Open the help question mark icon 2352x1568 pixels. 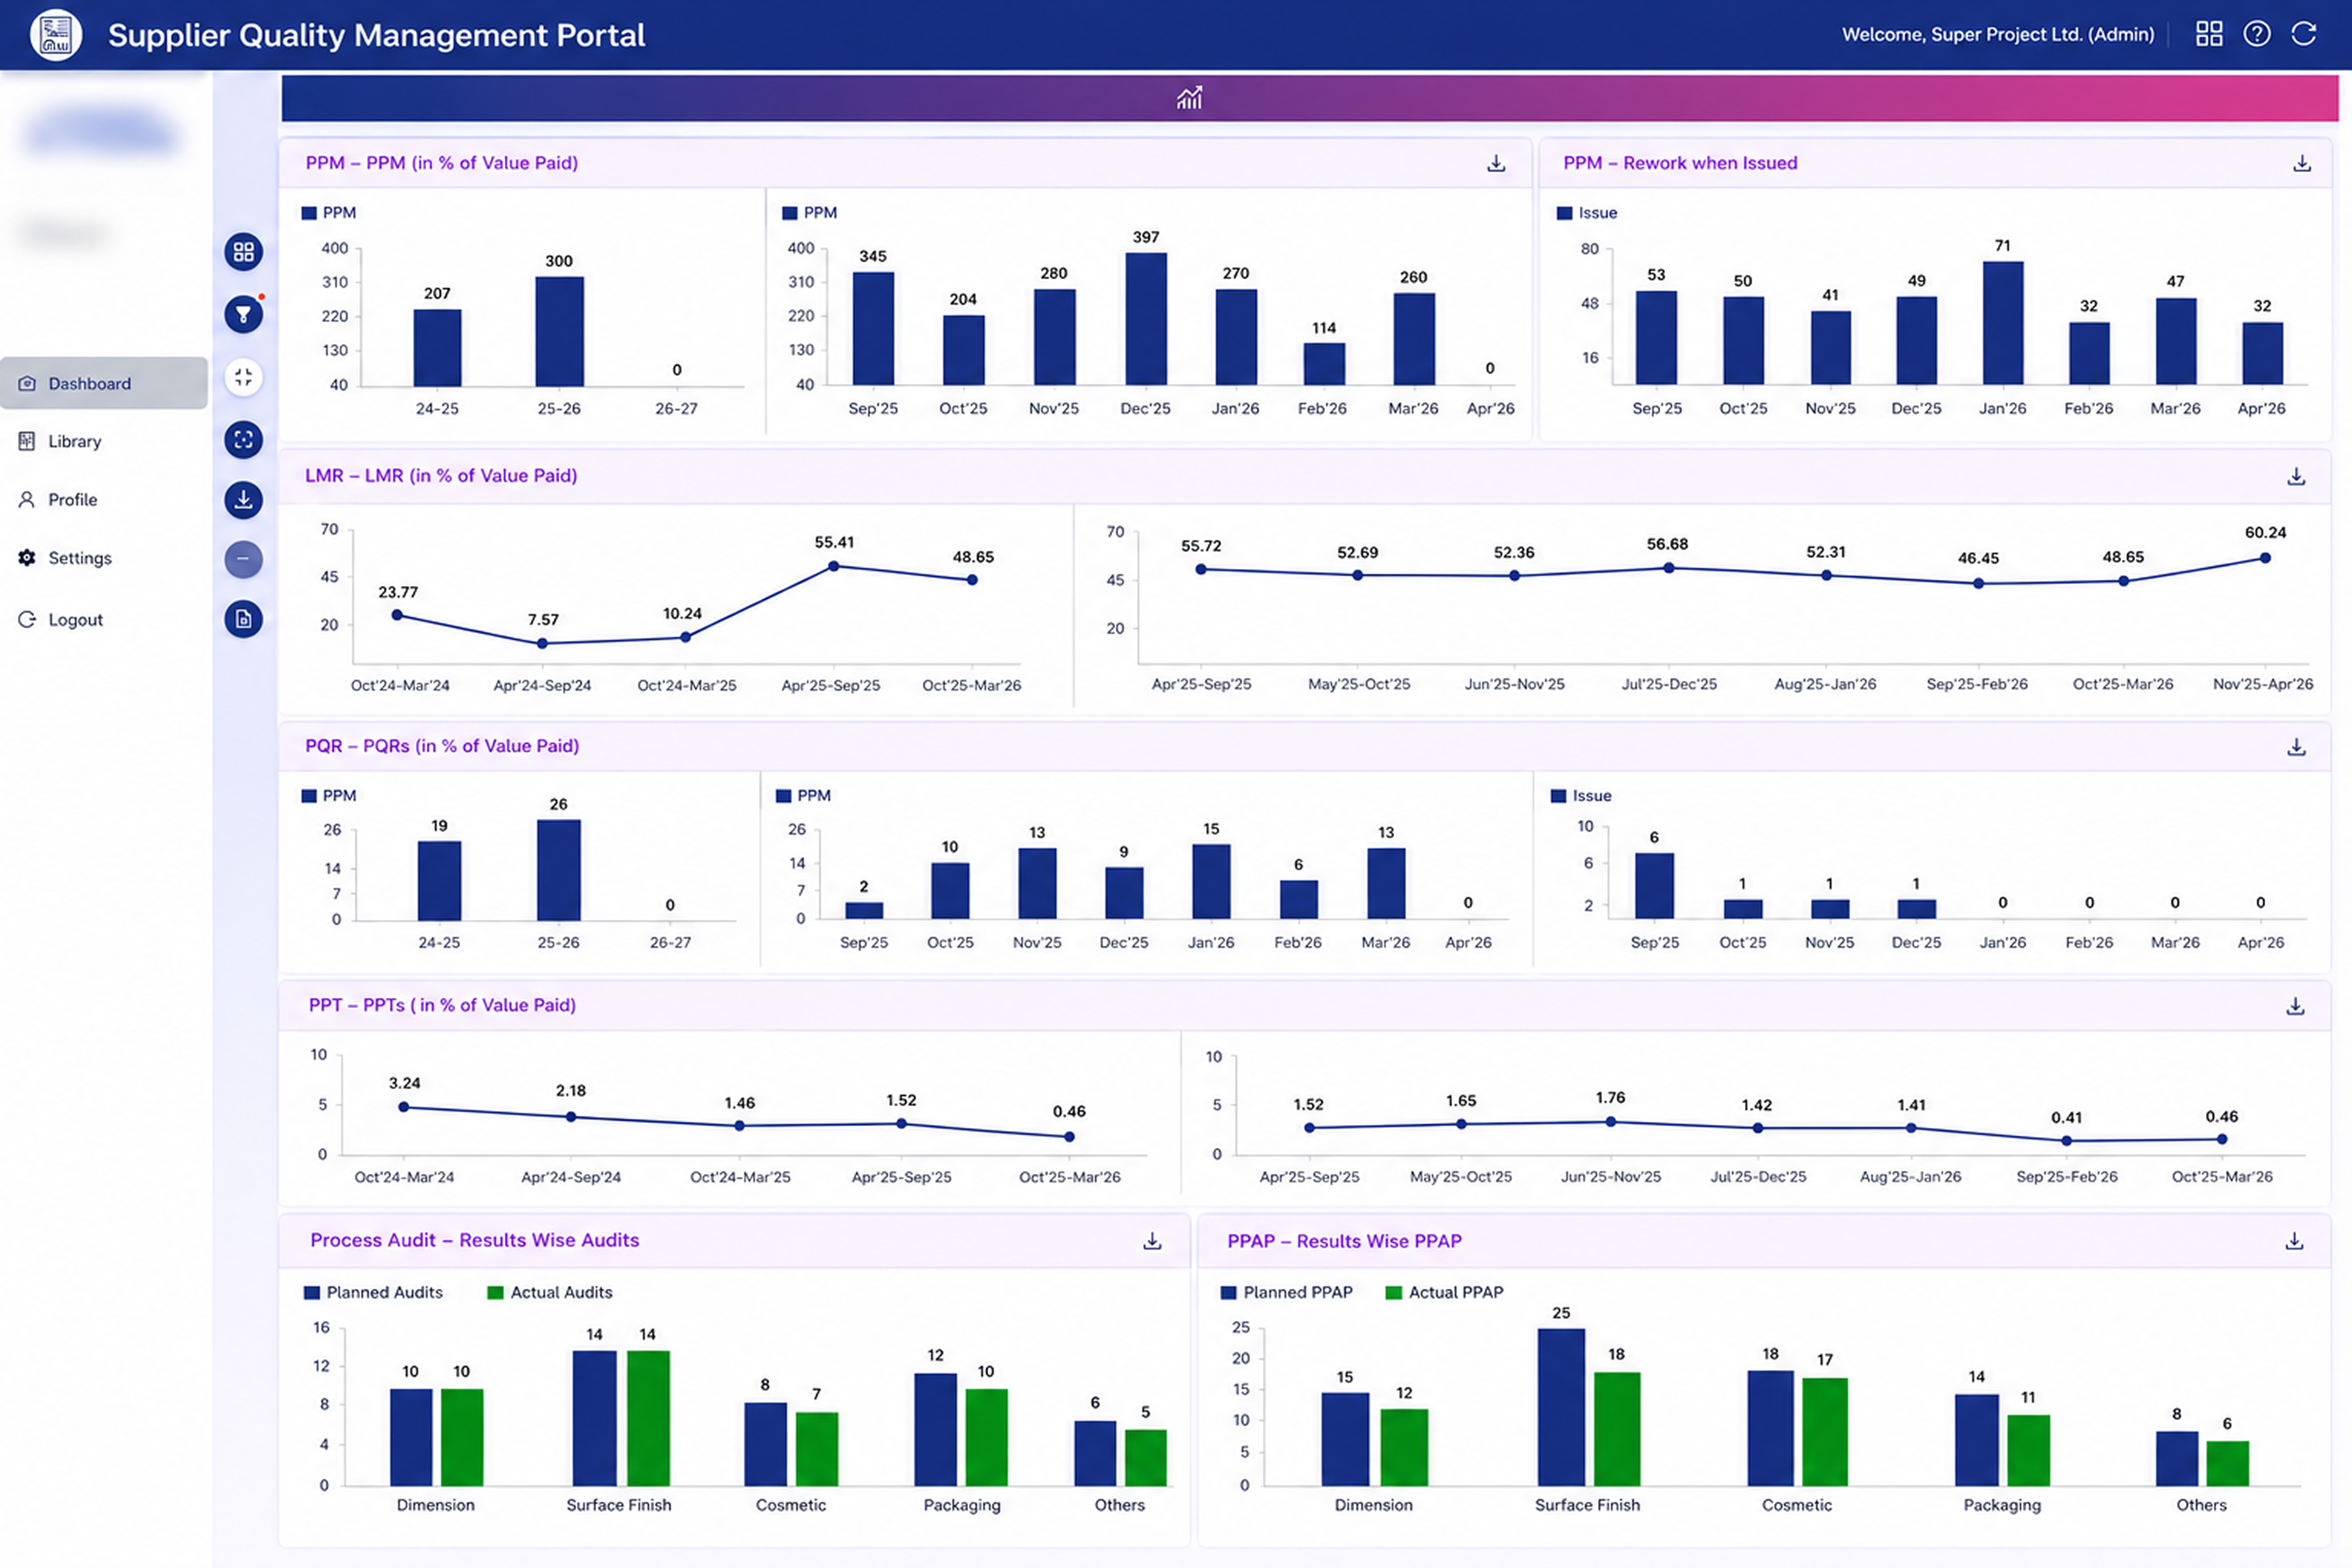tap(2257, 34)
